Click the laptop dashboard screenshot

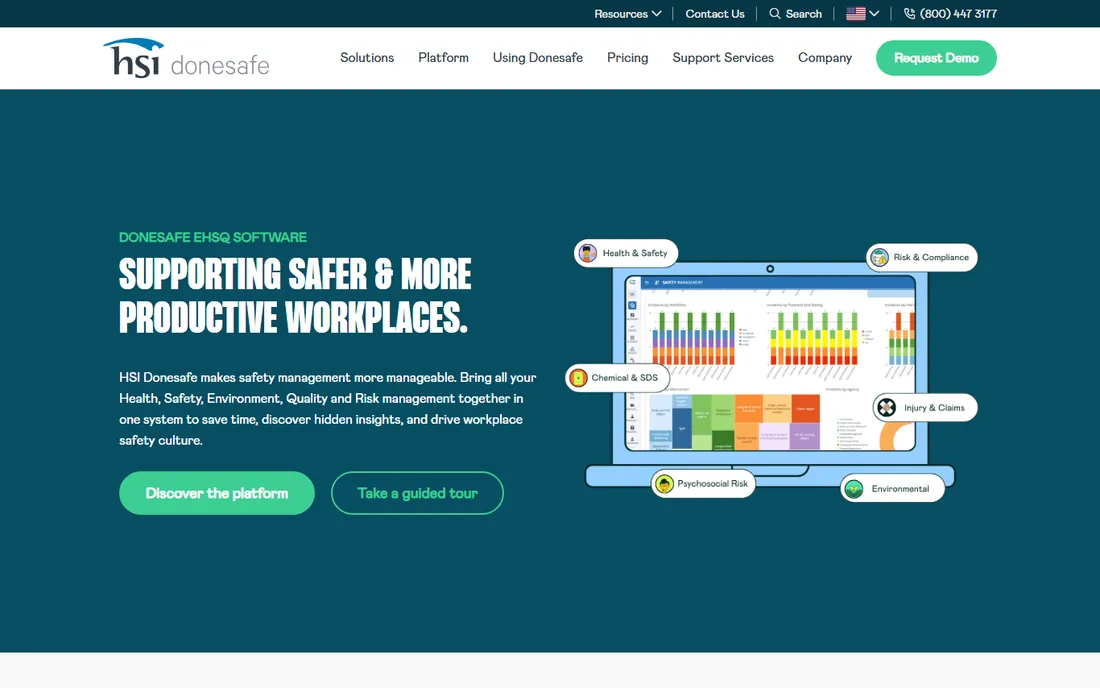pos(770,363)
